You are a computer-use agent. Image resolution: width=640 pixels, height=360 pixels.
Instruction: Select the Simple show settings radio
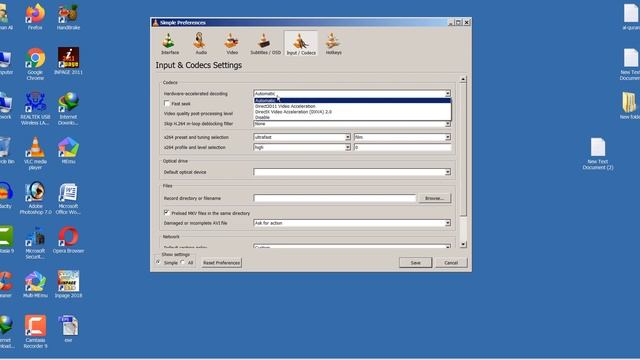pyautogui.click(x=158, y=262)
